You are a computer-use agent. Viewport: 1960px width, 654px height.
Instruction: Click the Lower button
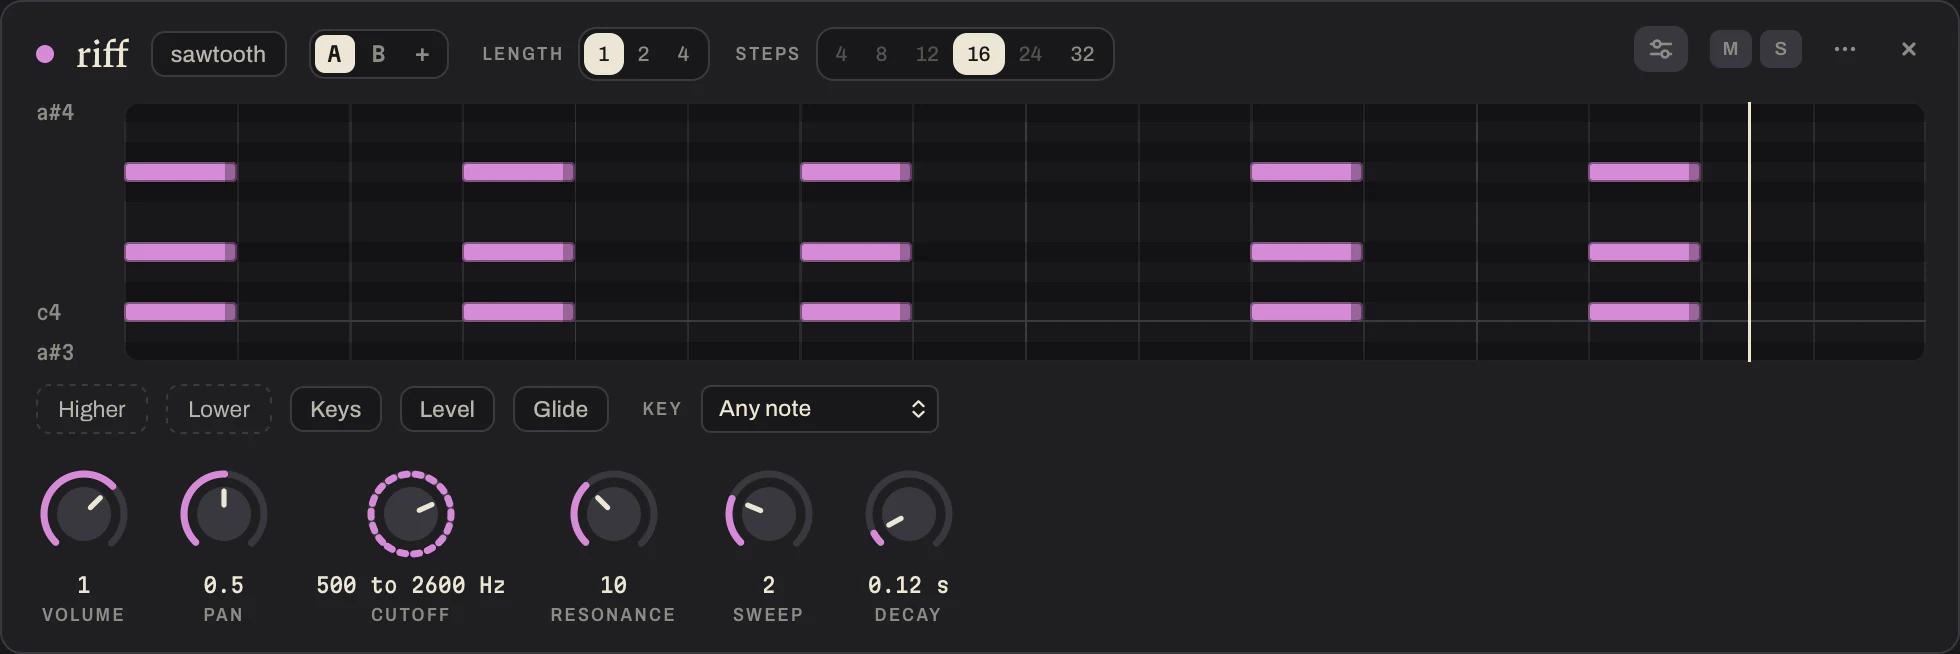[x=219, y=409]
